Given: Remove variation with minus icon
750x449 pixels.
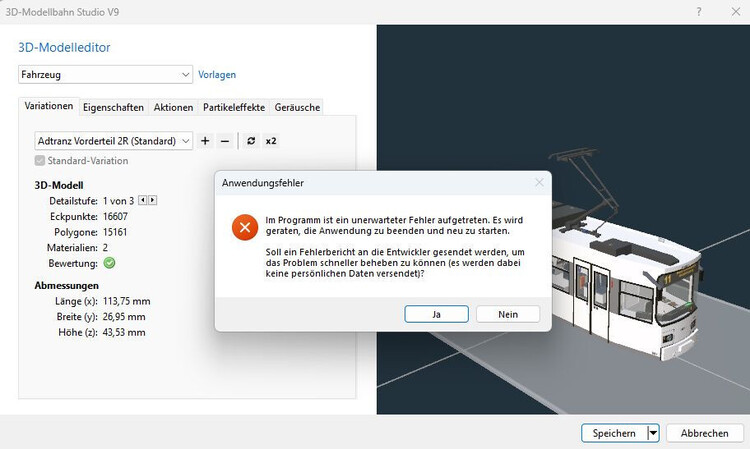Looking at the screenshot, I should pyautogui.click(x=225, y=141).
